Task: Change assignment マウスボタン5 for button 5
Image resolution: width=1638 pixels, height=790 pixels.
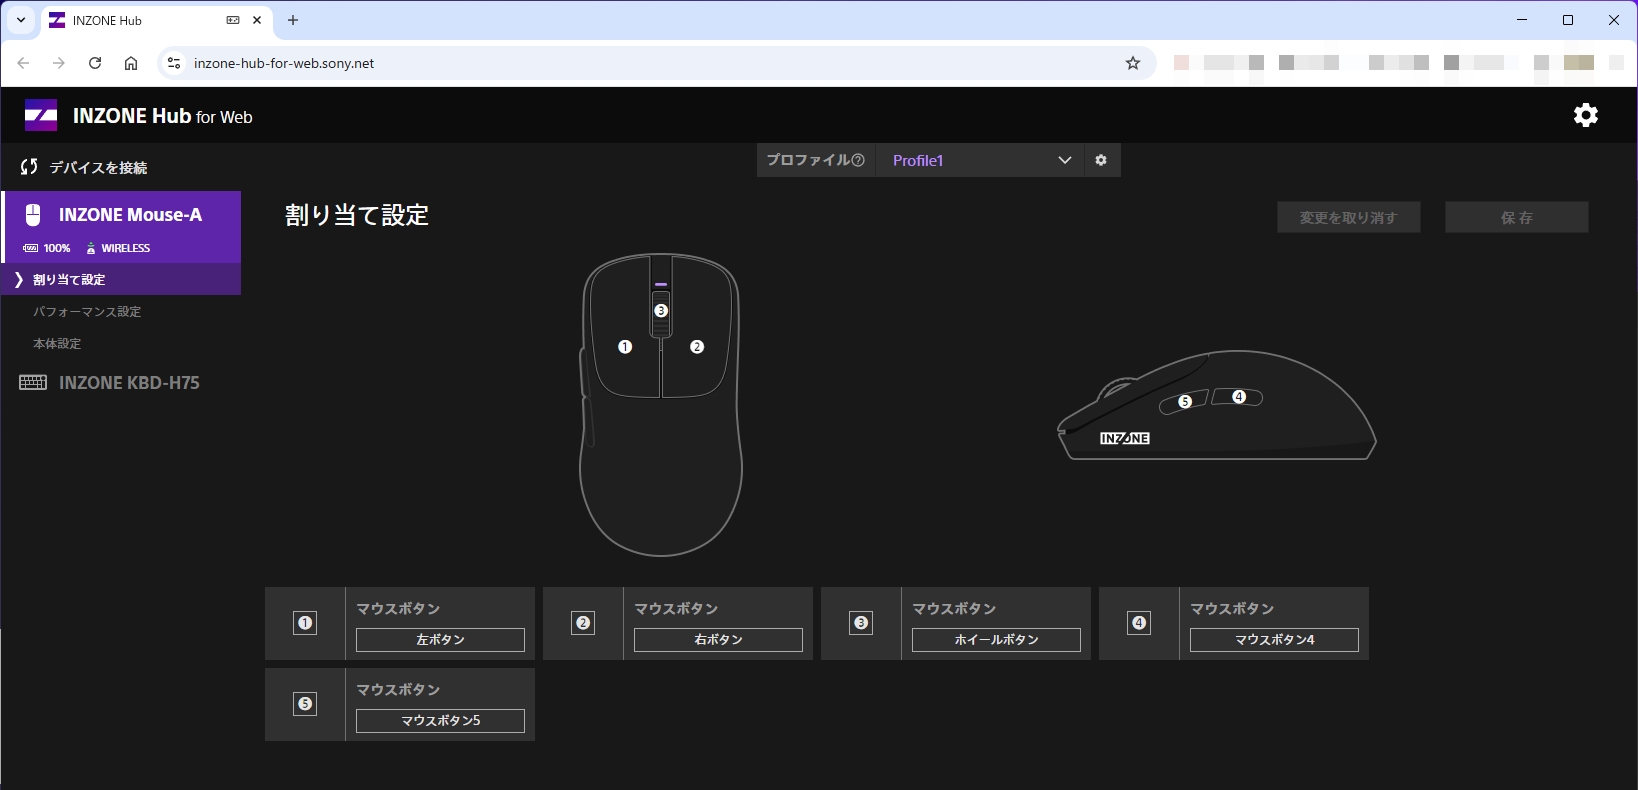Action: pos(440,721)
